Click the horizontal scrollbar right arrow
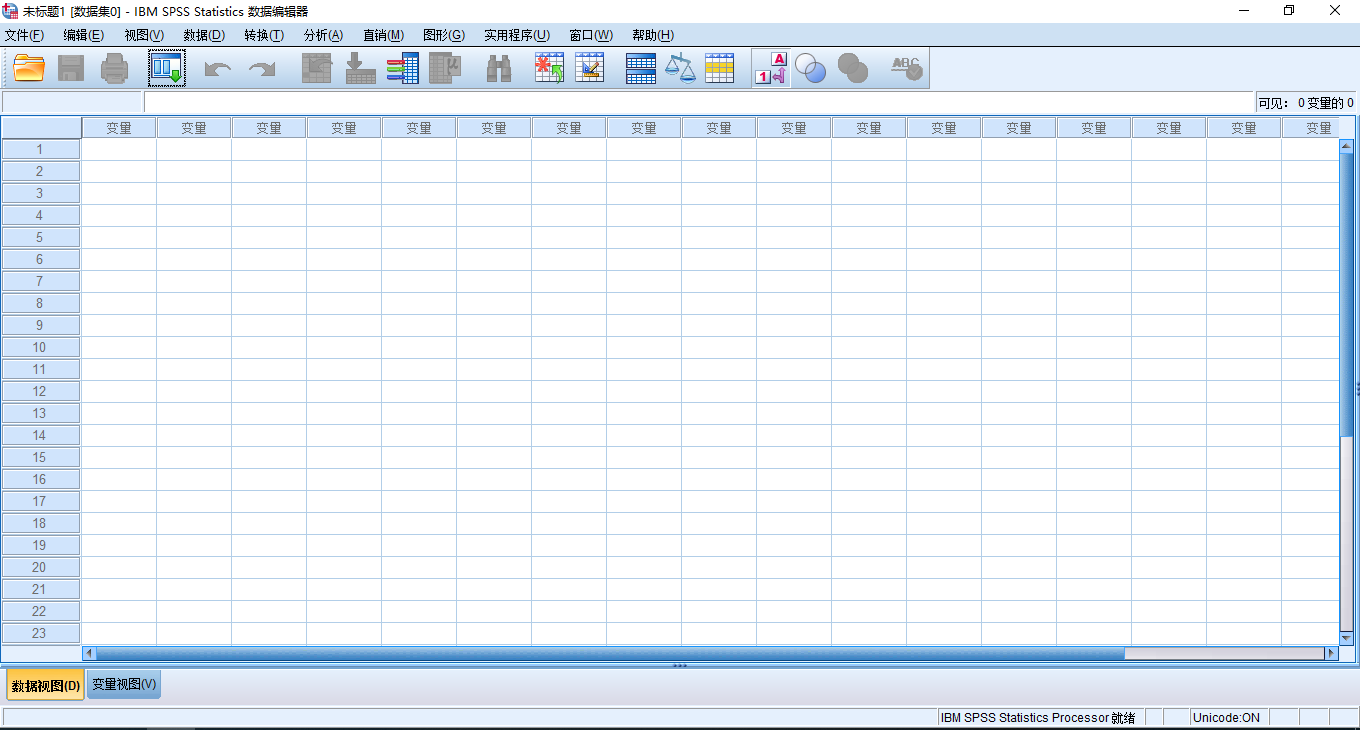 coord(1331,653)
